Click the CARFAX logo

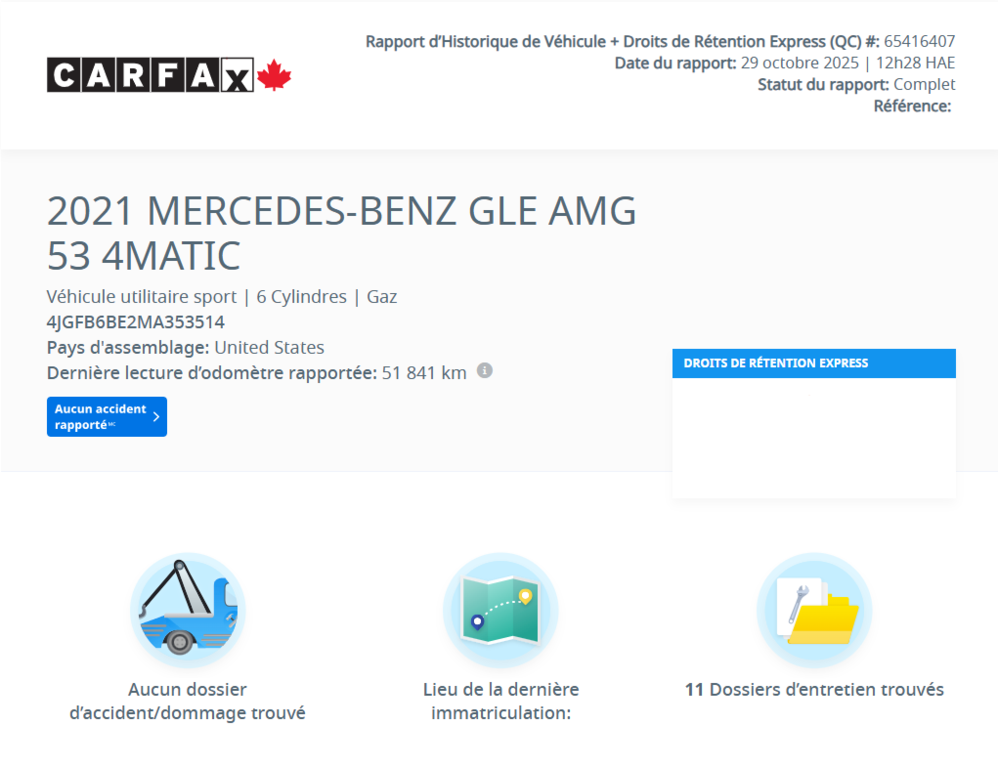click(x=148, y=77)
